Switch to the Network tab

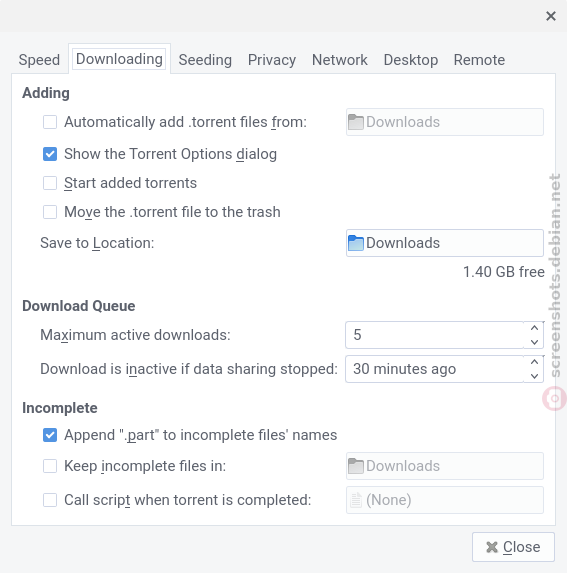click(339, 60)
